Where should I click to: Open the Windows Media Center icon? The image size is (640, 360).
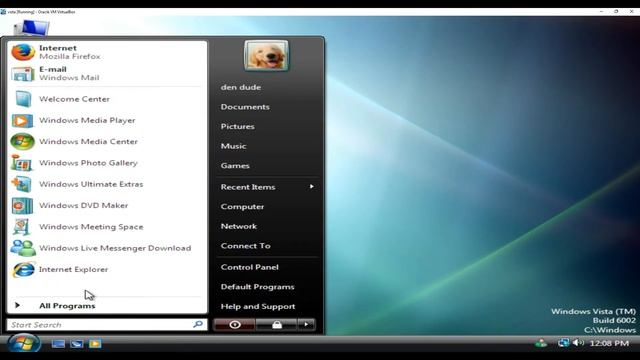pyautogui.click(x=22, y=142)
